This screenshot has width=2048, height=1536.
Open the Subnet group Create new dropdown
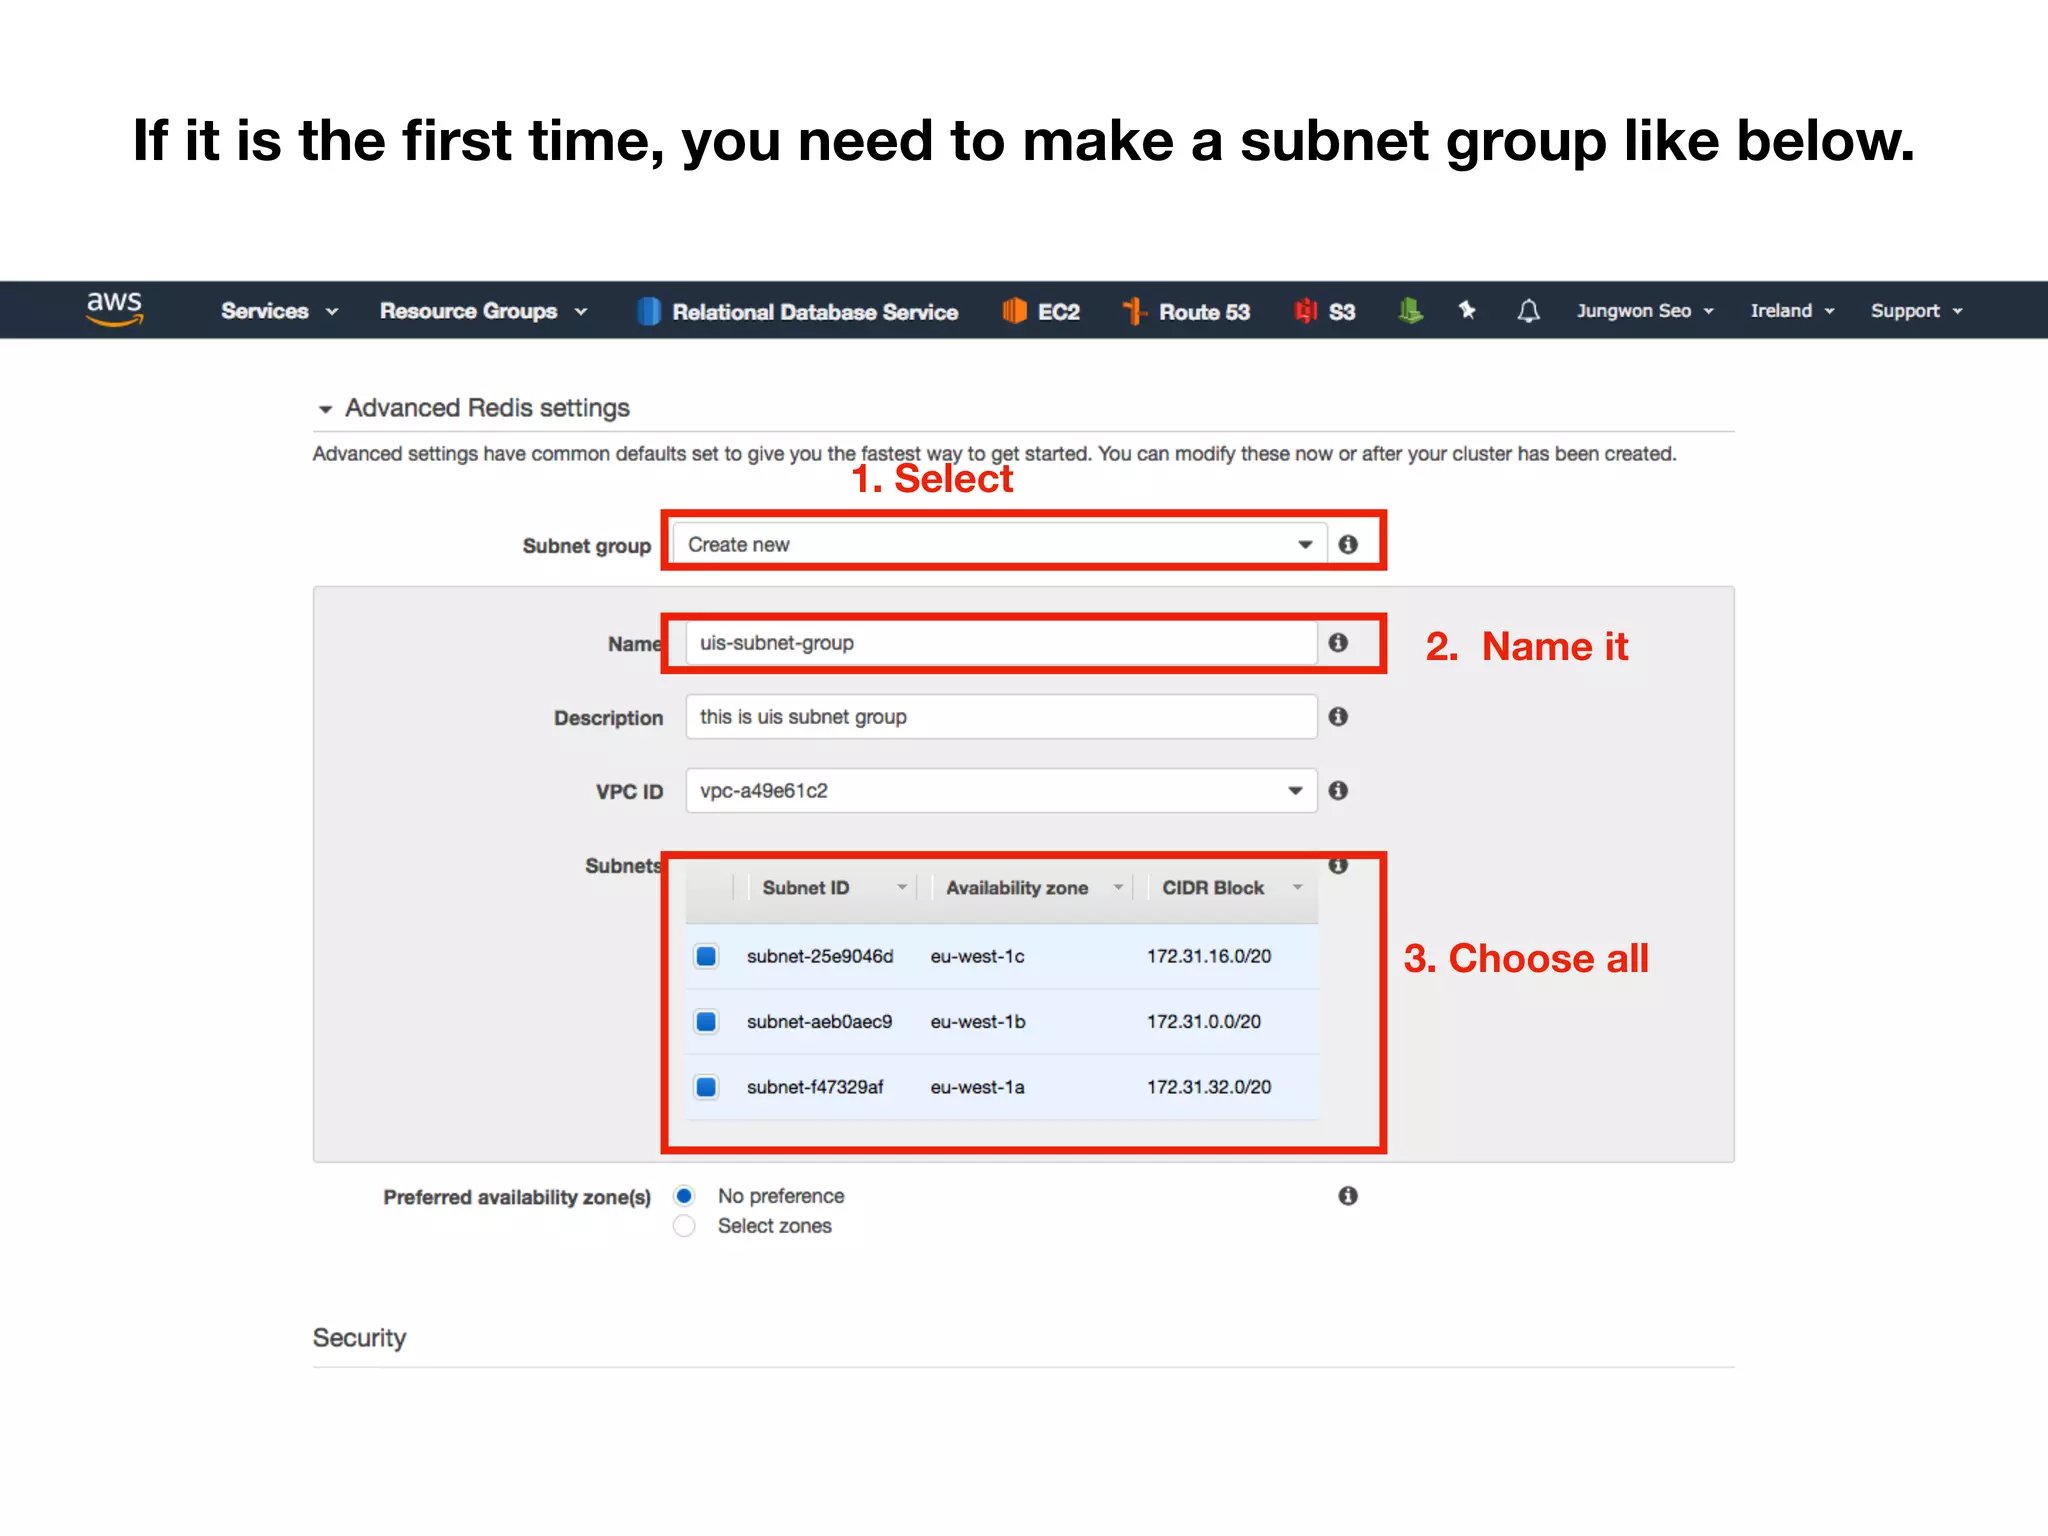(999, 544)
